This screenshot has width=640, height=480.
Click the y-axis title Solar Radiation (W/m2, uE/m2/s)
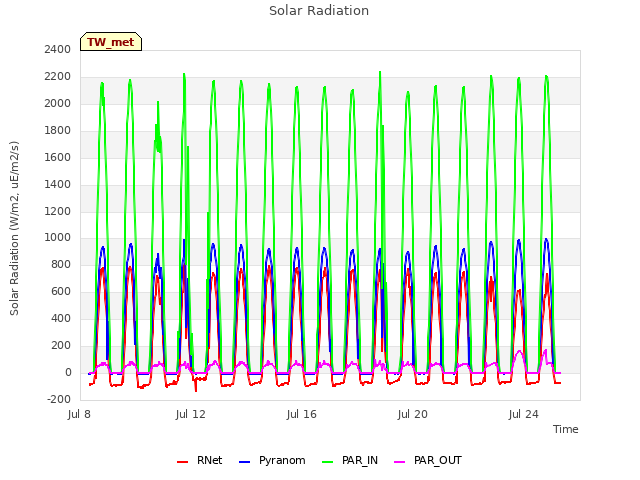point(14,228)
